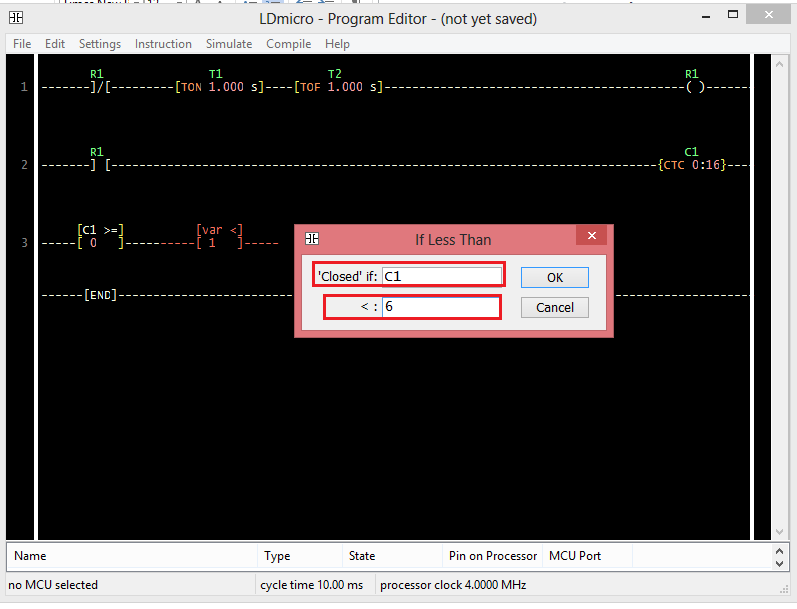Click the END rung marker
This screenshot has width=797, height=609.
pos(100,295)
